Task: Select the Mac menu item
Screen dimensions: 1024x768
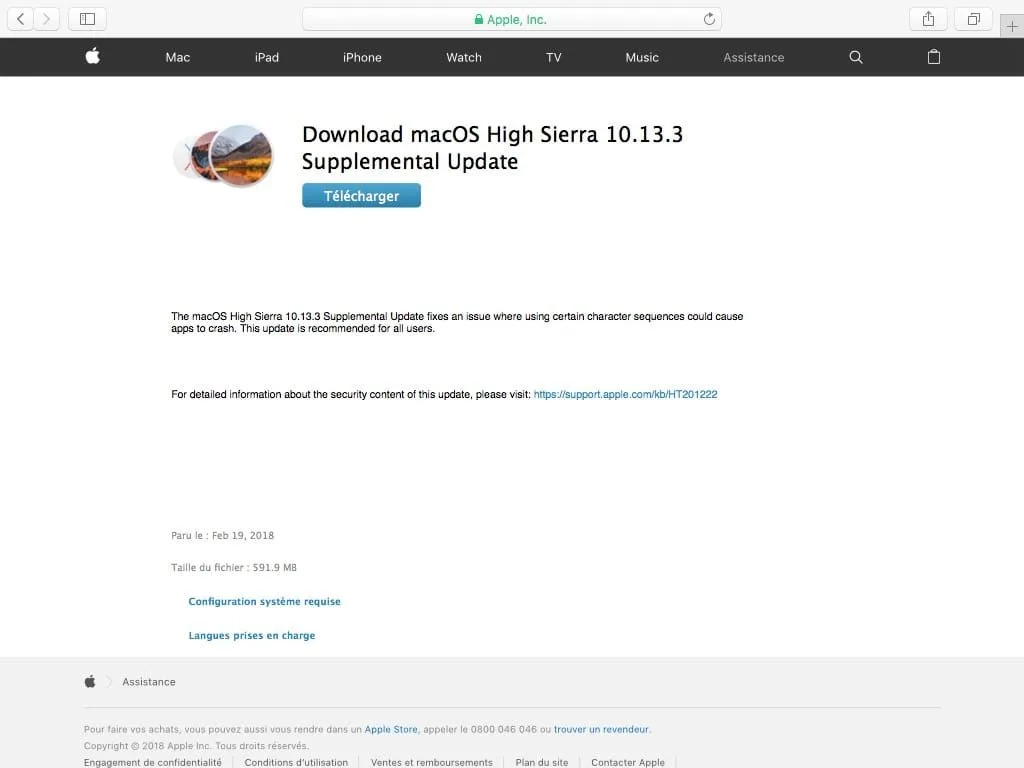Action: point(177,57)
